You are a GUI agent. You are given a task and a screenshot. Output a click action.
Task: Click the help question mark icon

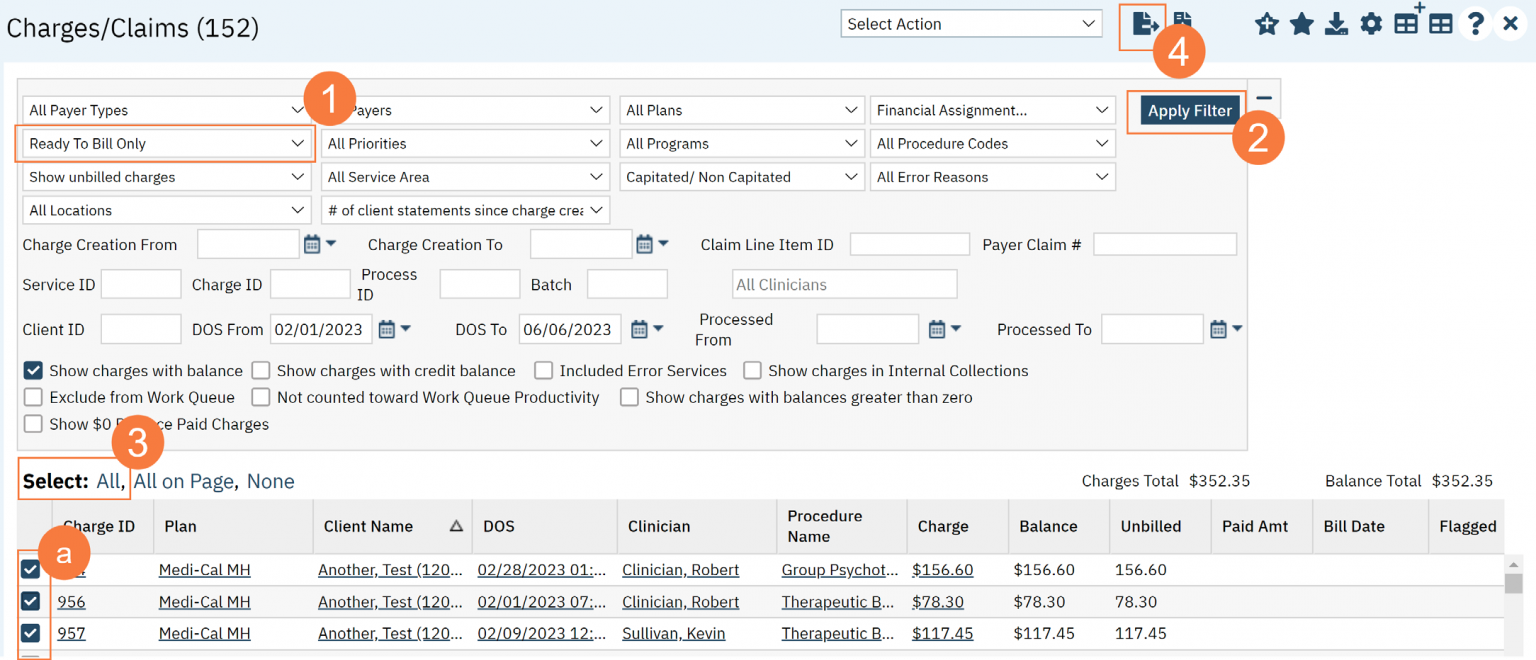click(x=1475, y=24)
